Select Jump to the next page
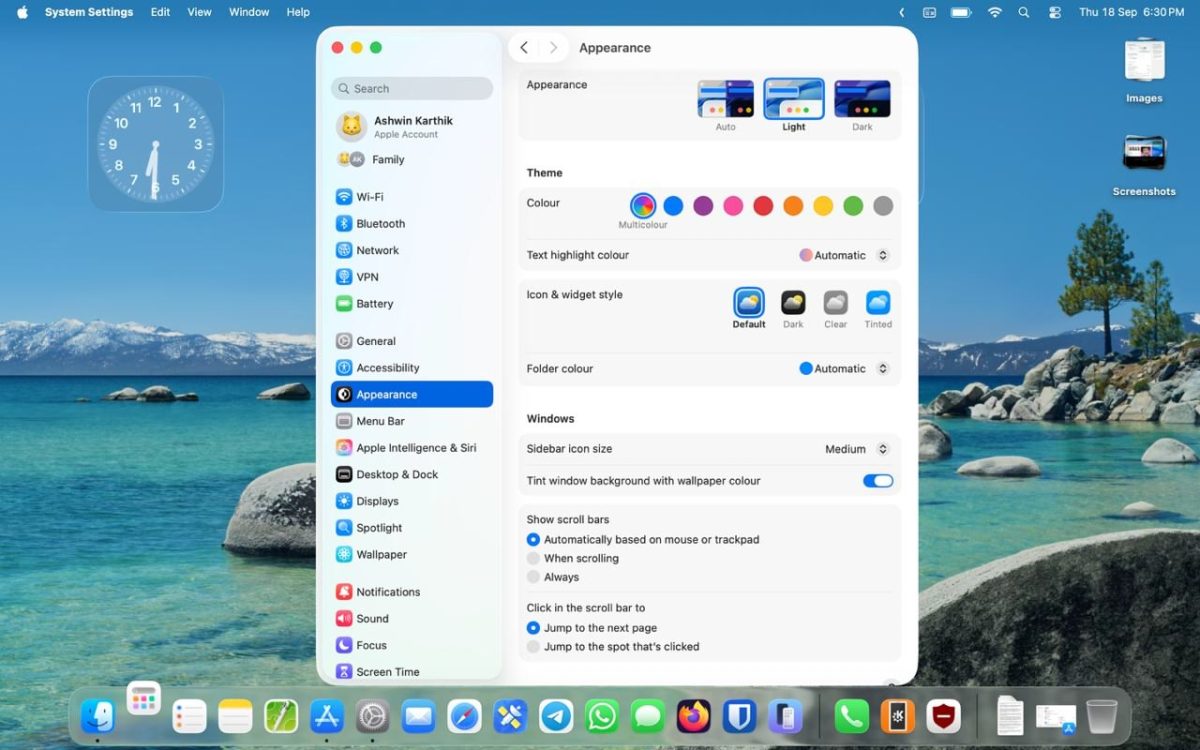The width and height of the screenshot is (1200, 750). coord(533,628)
